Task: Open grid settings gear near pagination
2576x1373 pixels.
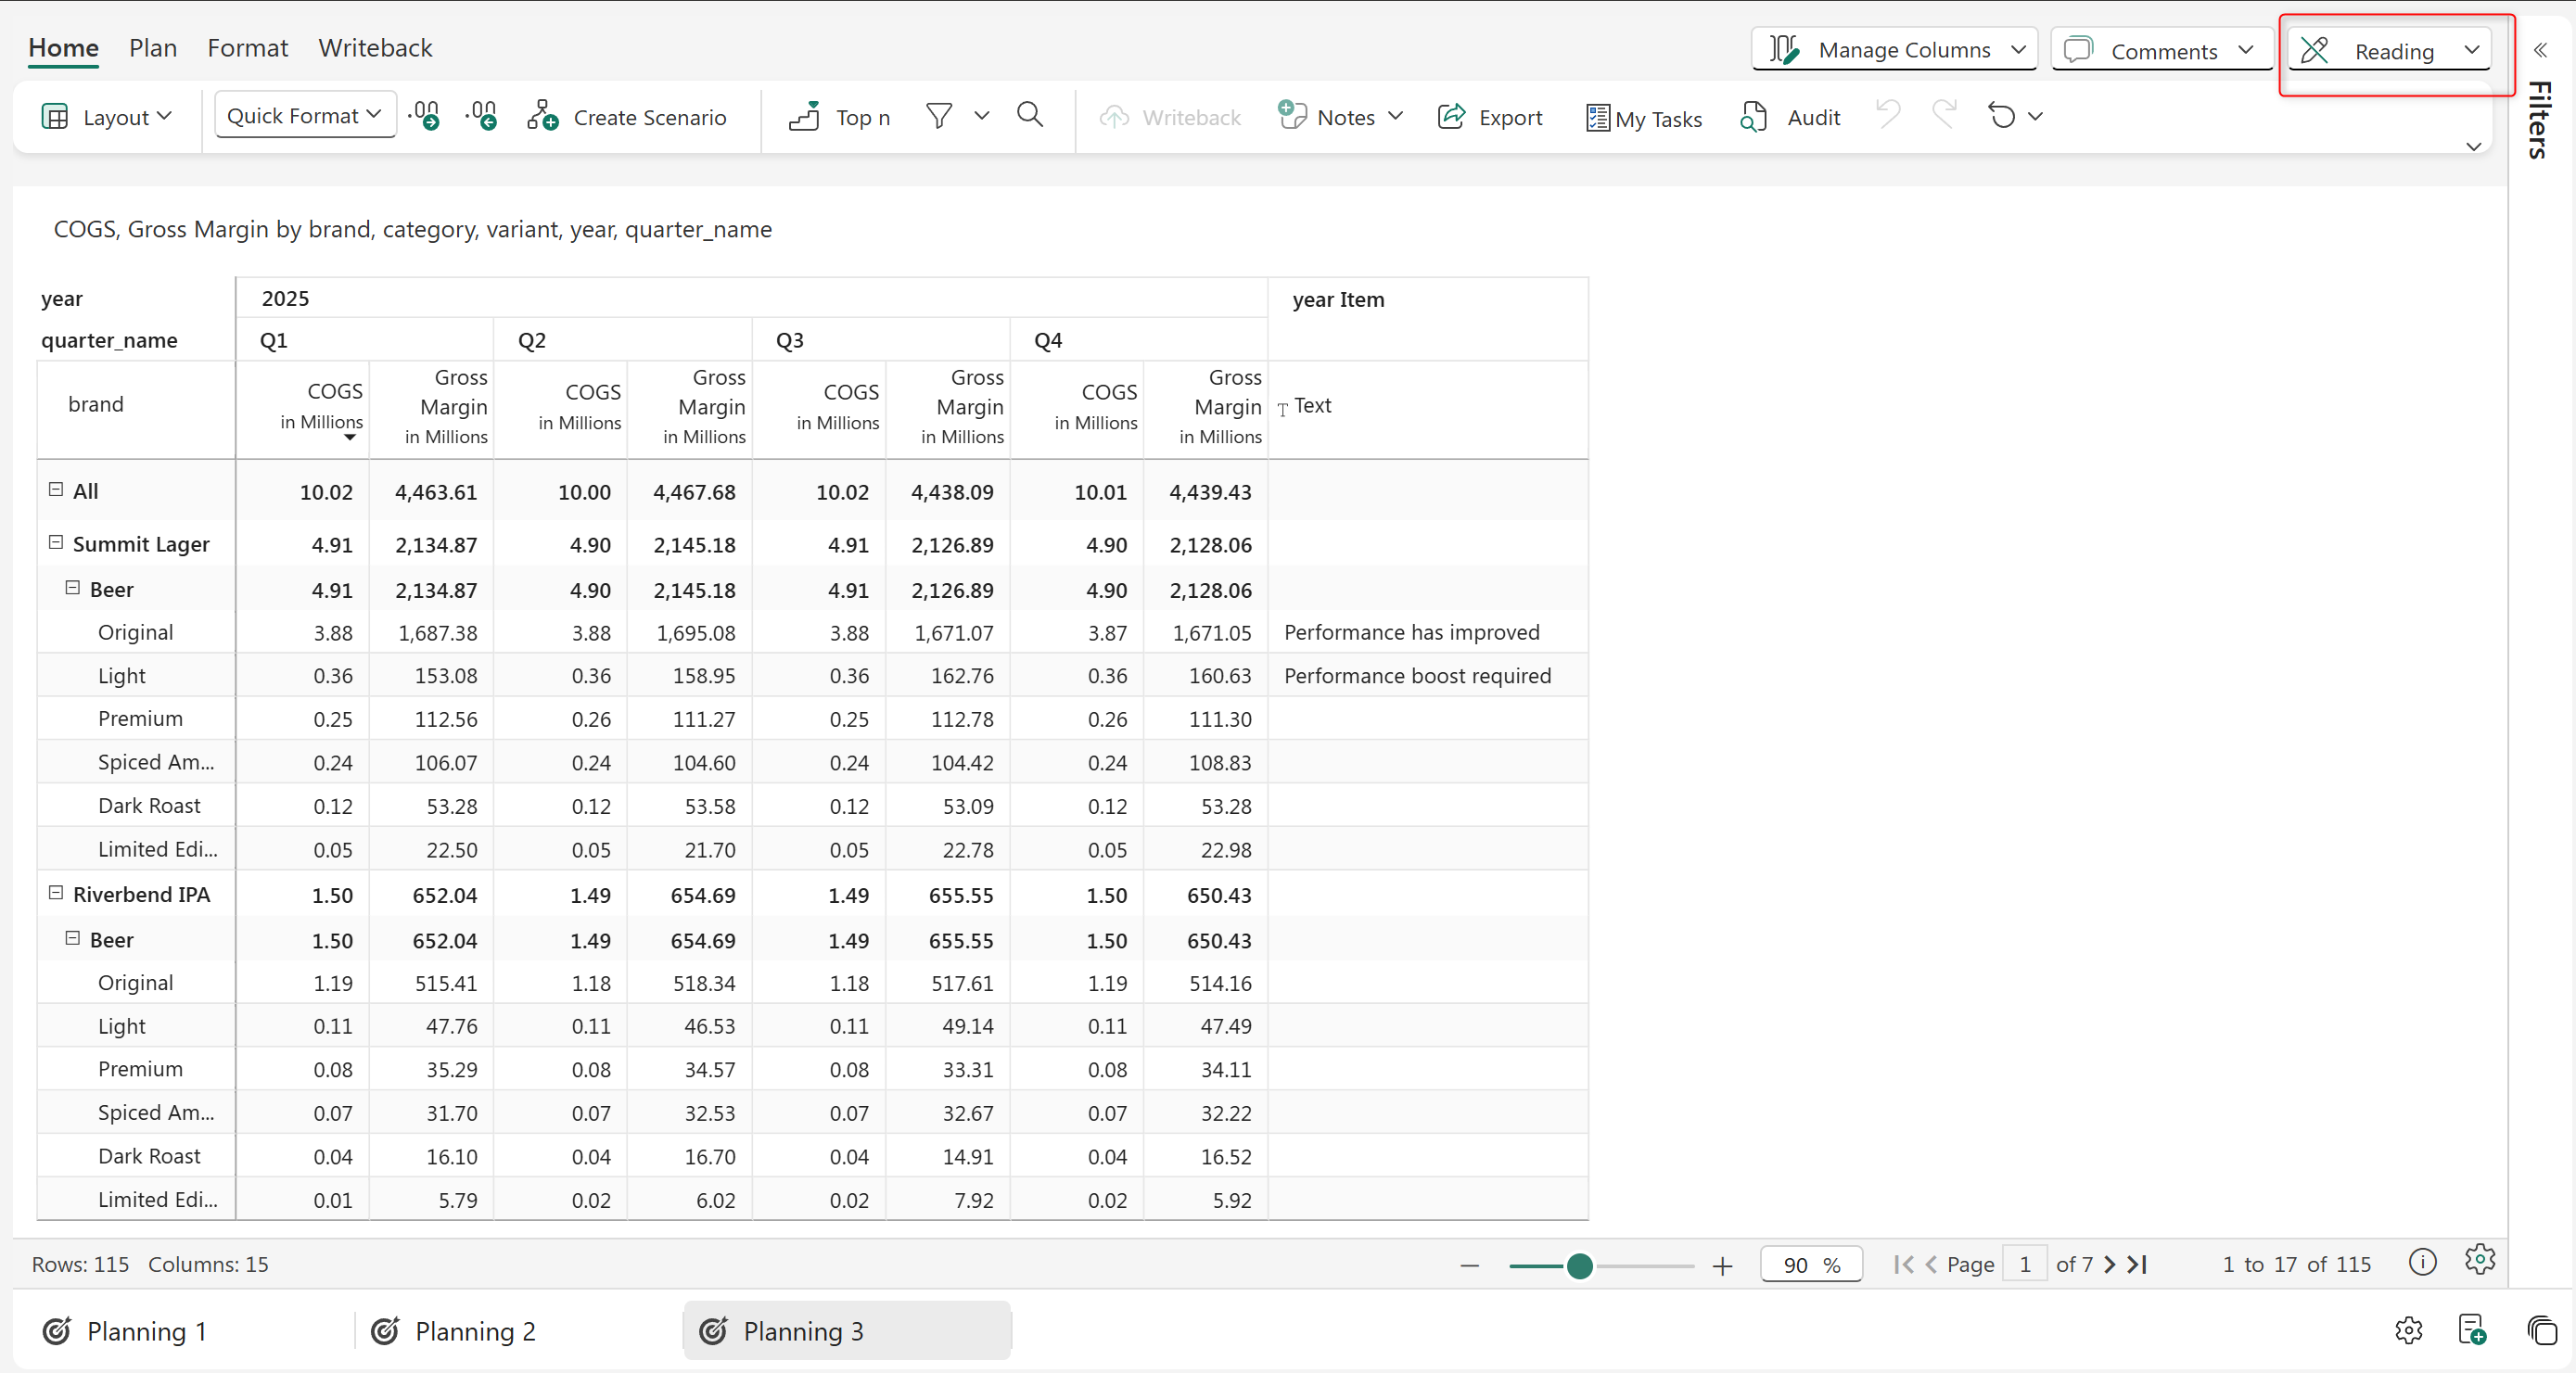Action: point(2479,1260)
